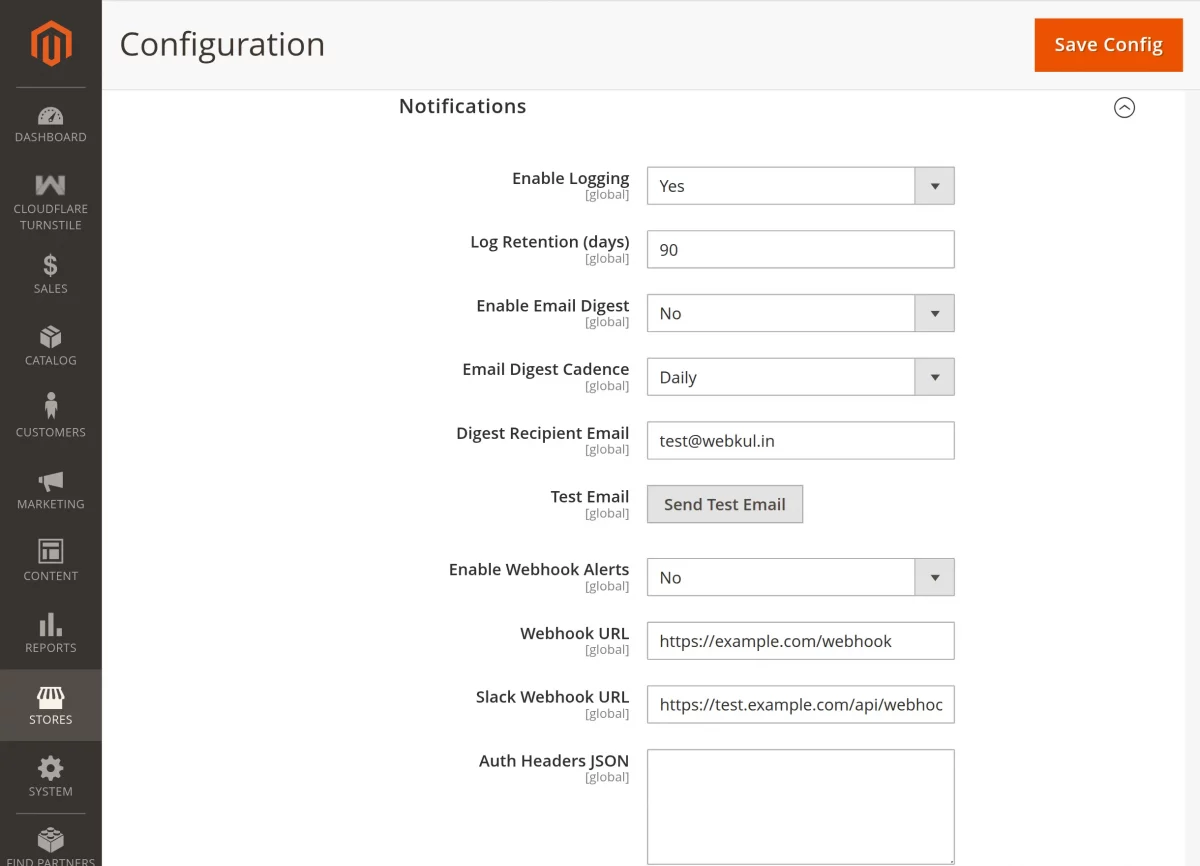The height and width of the screenshot is (866, 1200).
Task: Open the Email Digest Cadence dropdown
Action: (x=800, y=377)
